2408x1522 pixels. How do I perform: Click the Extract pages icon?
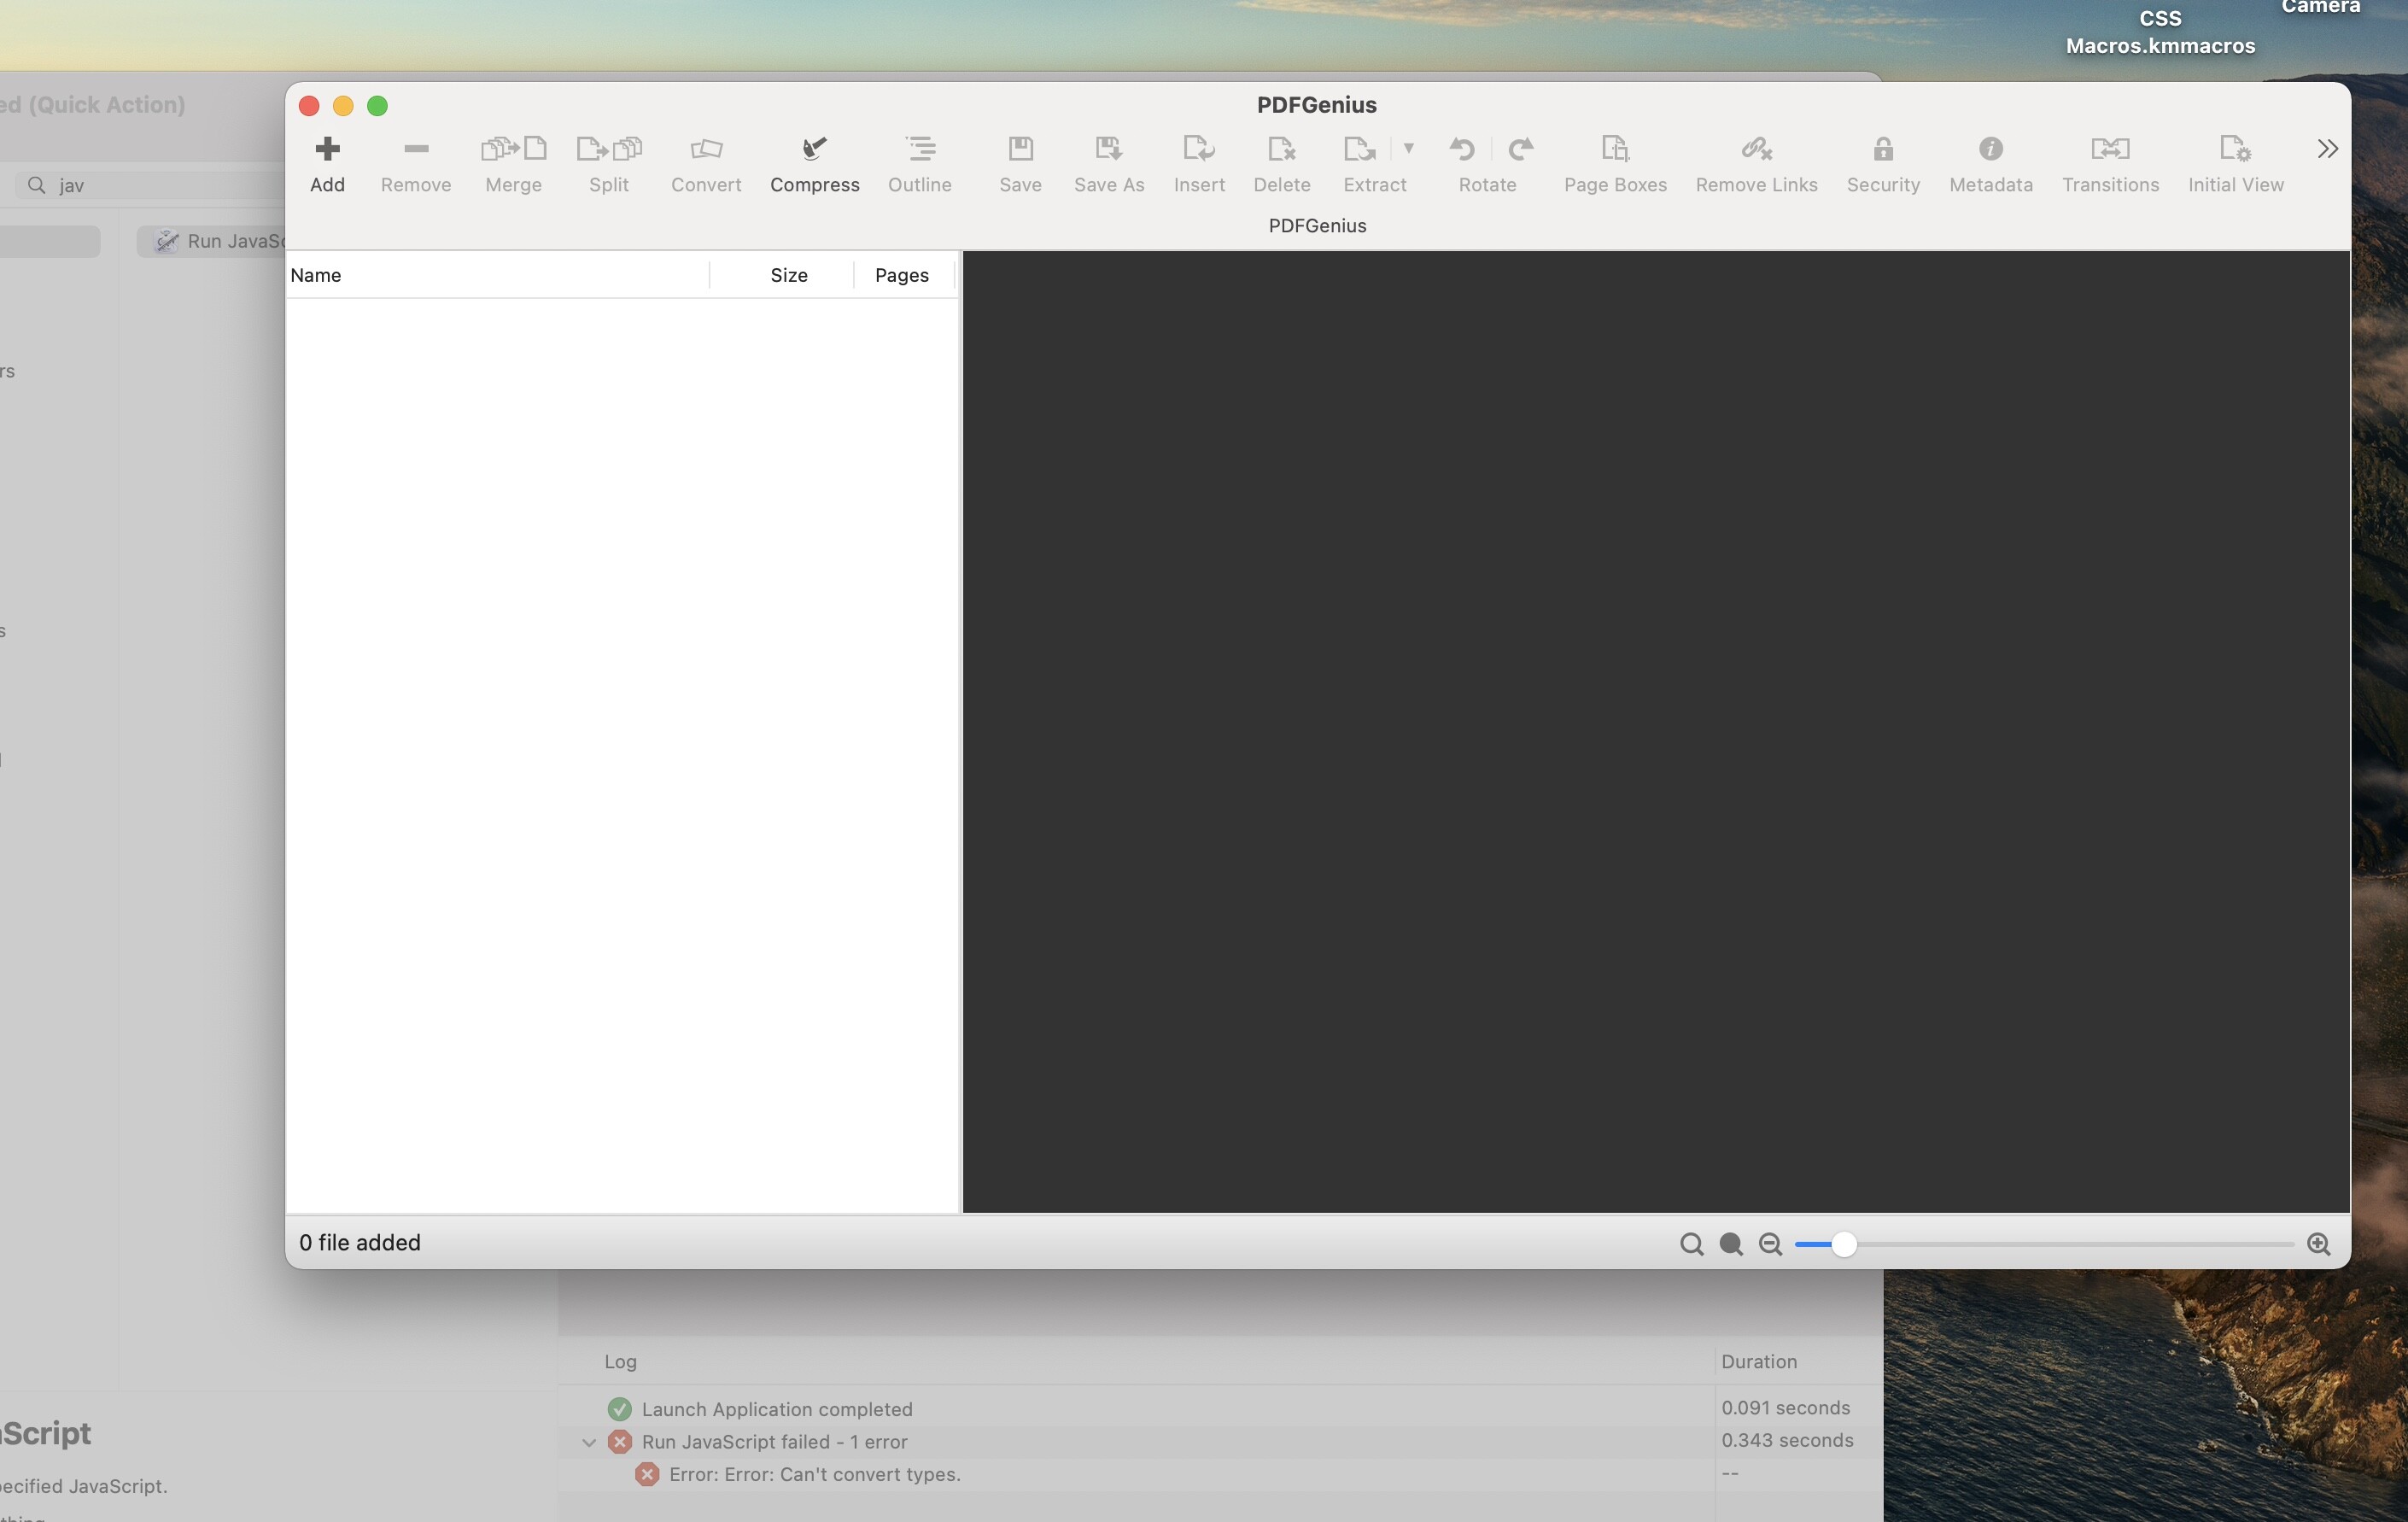[x=1359, y=150]
